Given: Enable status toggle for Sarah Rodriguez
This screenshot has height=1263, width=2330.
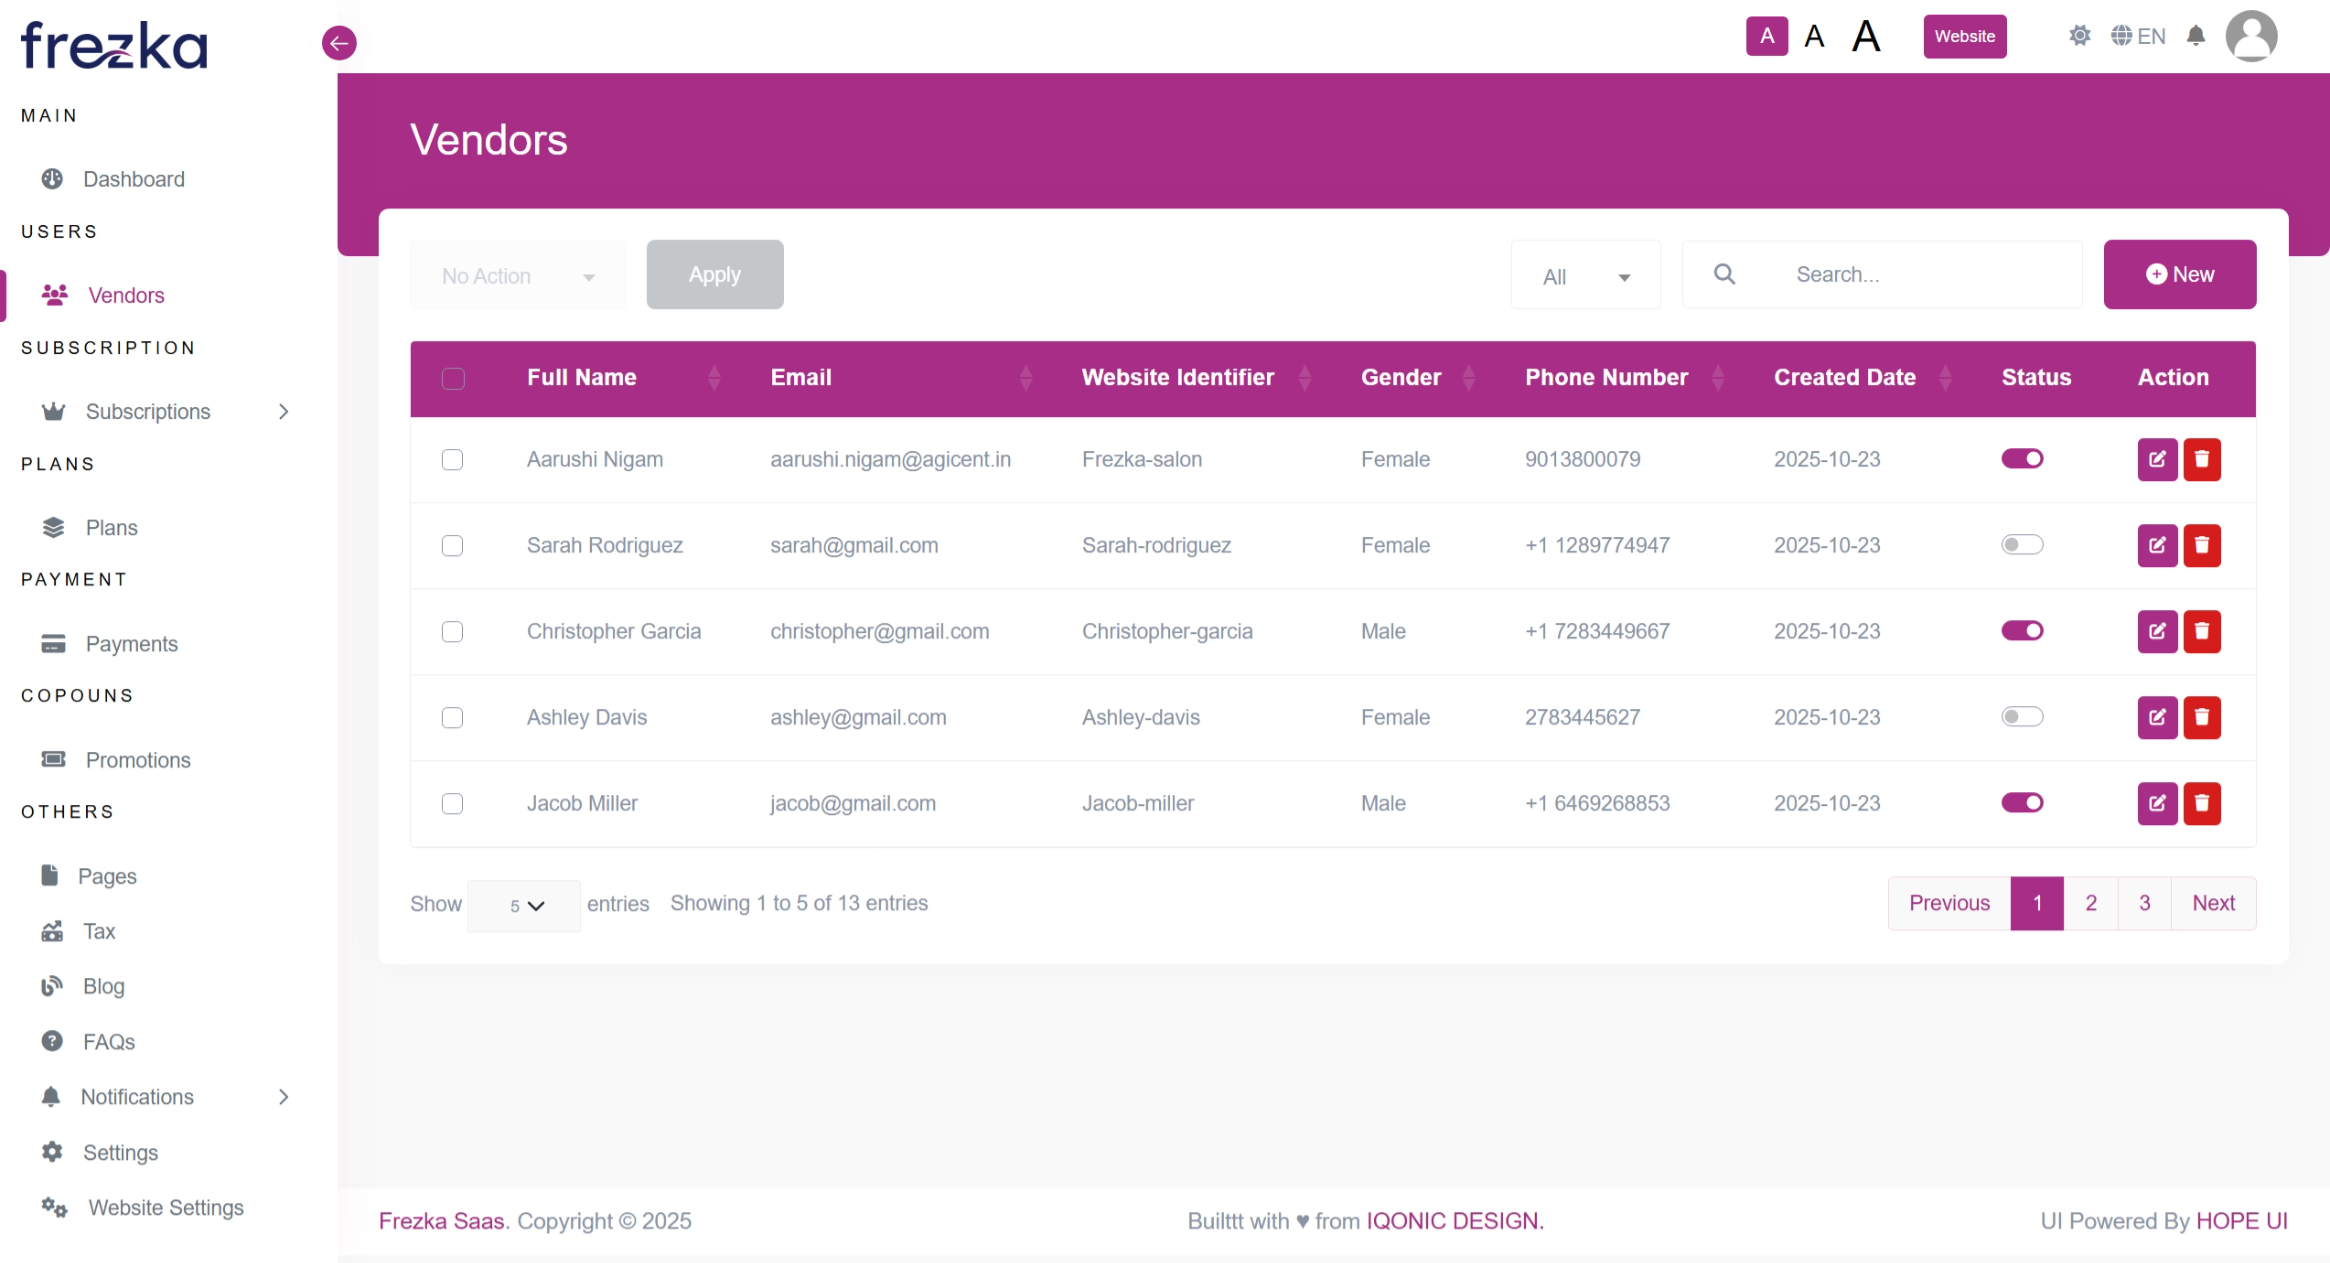Looking at the screenshot, I should 2021,545.
